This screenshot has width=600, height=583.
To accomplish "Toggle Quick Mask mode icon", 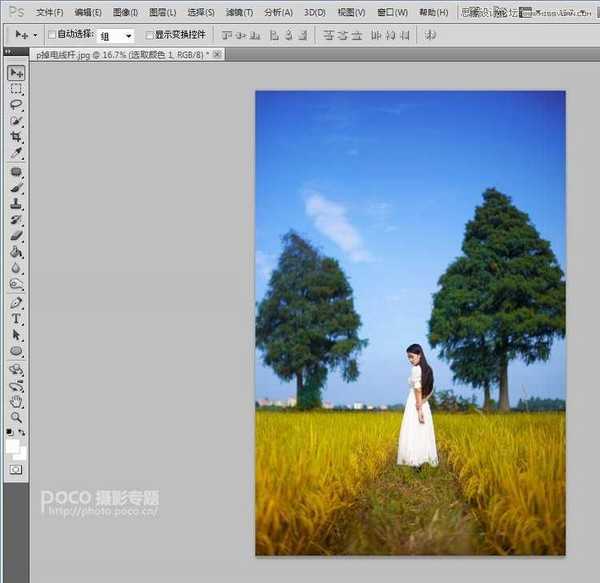I will point(16,469).
